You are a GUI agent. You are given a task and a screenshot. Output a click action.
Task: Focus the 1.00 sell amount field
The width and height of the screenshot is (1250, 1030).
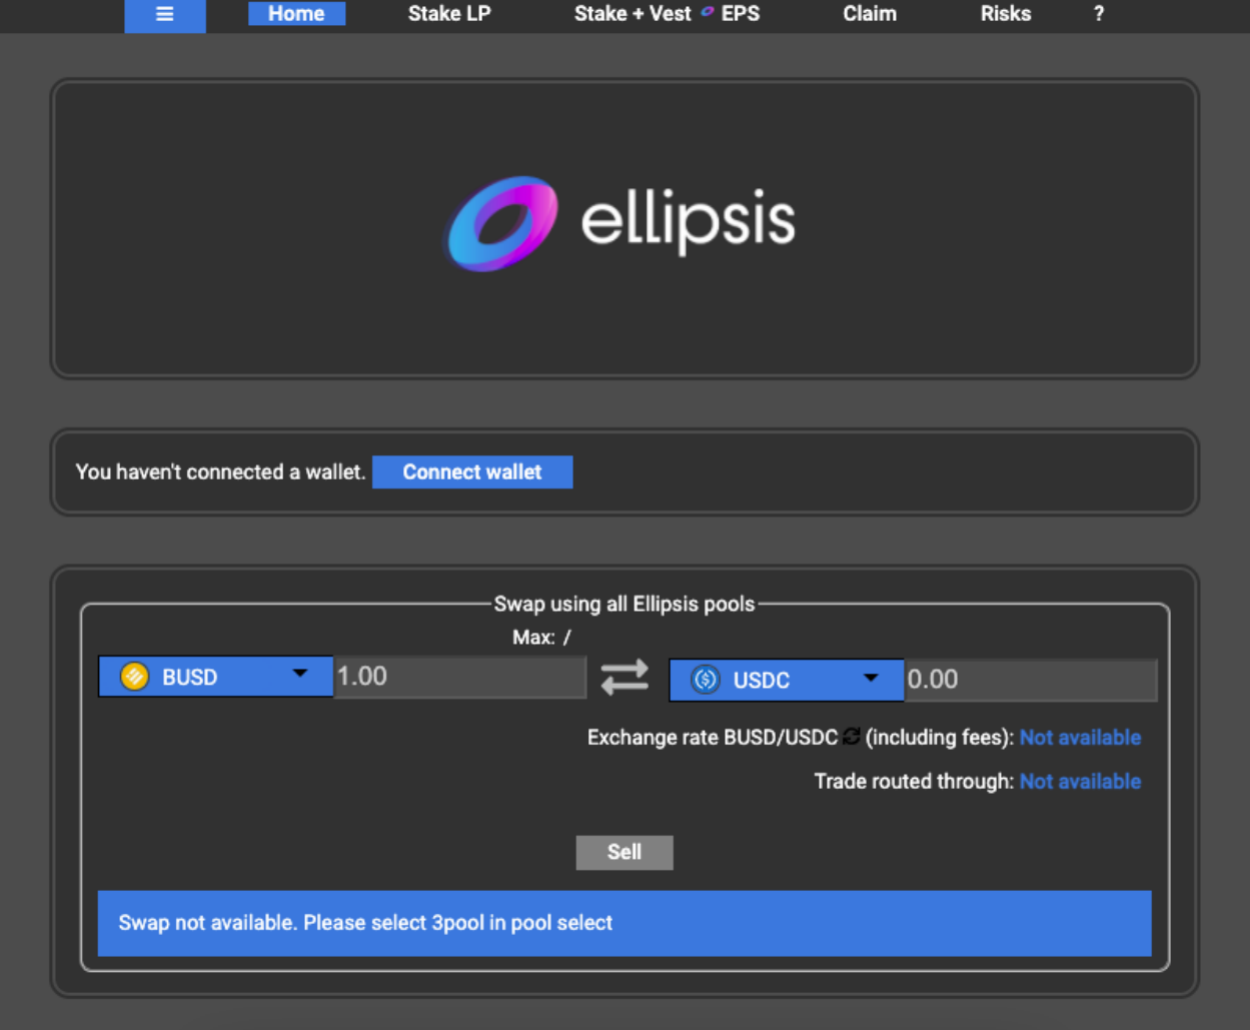[x=460, y=677]
